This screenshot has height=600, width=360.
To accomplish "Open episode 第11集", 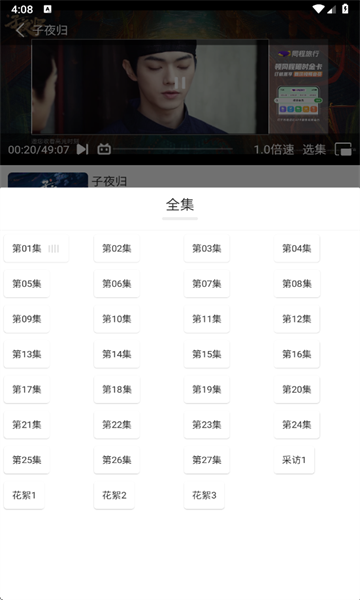I will coord(207,319).
